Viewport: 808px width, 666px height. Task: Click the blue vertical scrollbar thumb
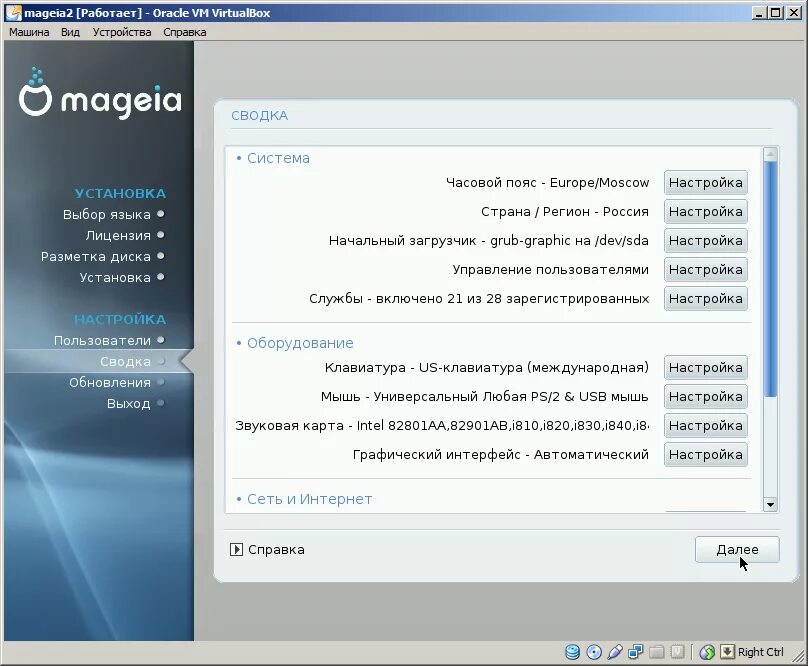click(x=770, y=279)
